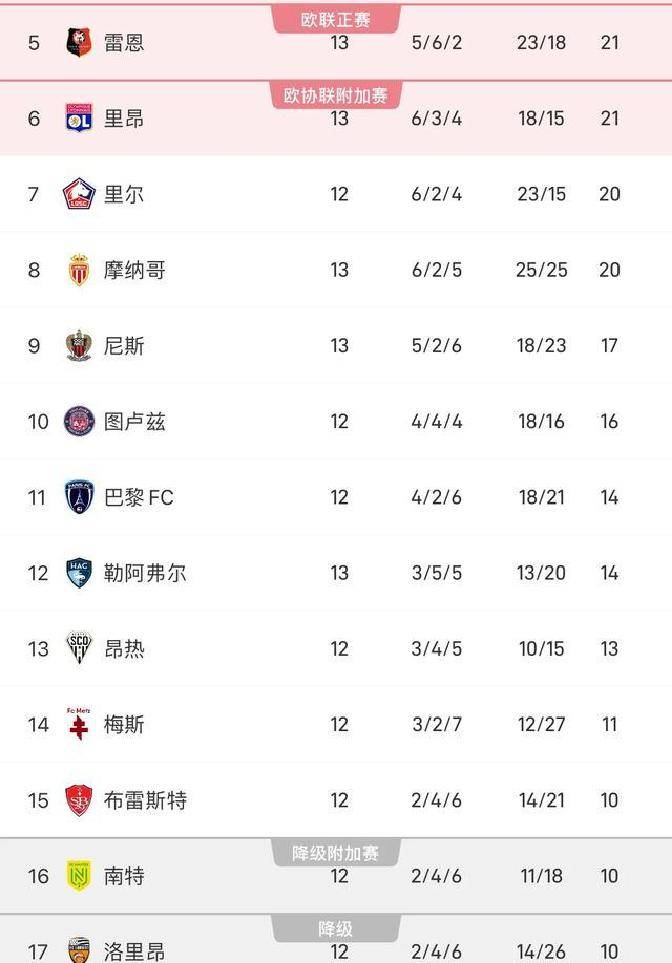672x963 pixels.
Task: Open the 摩纳哥 team name link
Action: [x=135, y=270]
